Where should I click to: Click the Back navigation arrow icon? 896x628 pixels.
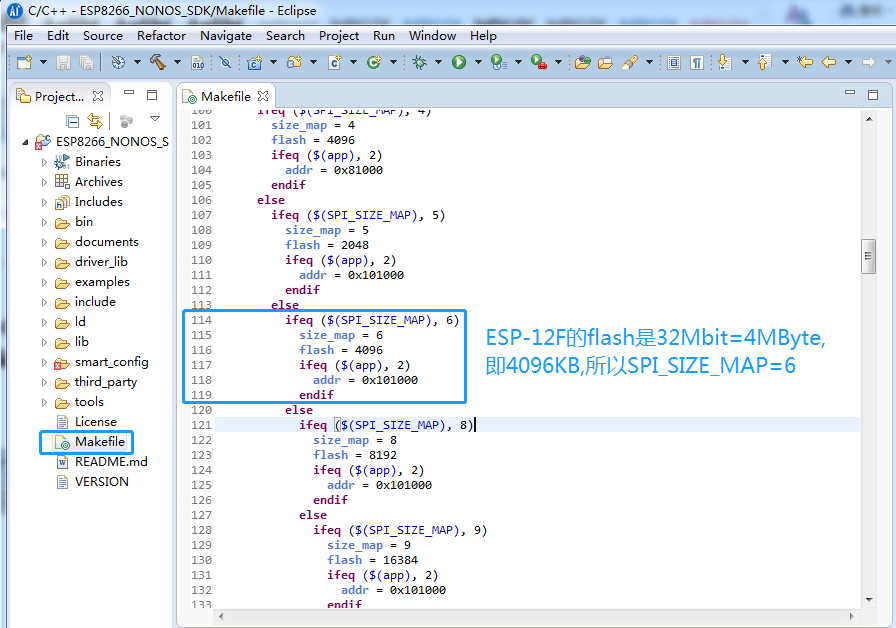[829, 62]
